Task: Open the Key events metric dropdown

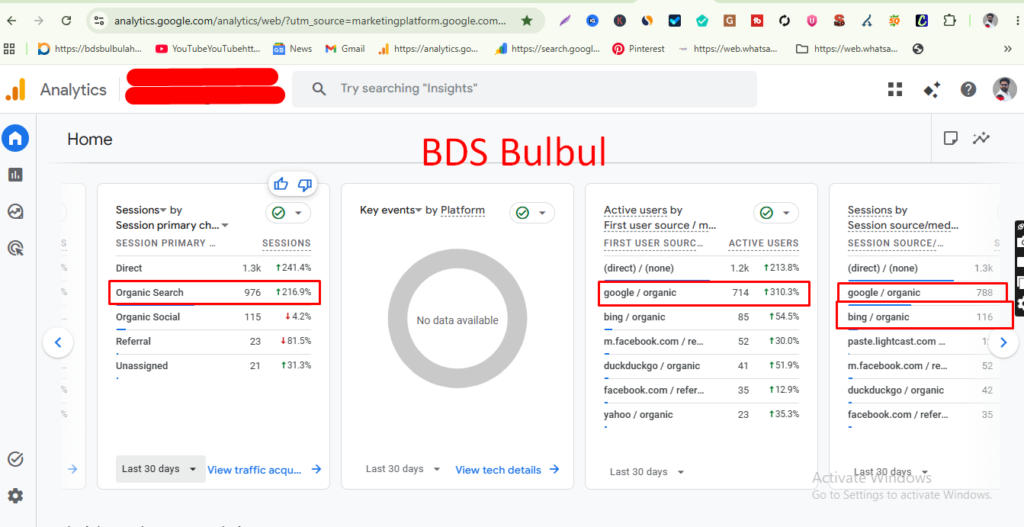Action: pyautogui.click(x=391, y=210)
